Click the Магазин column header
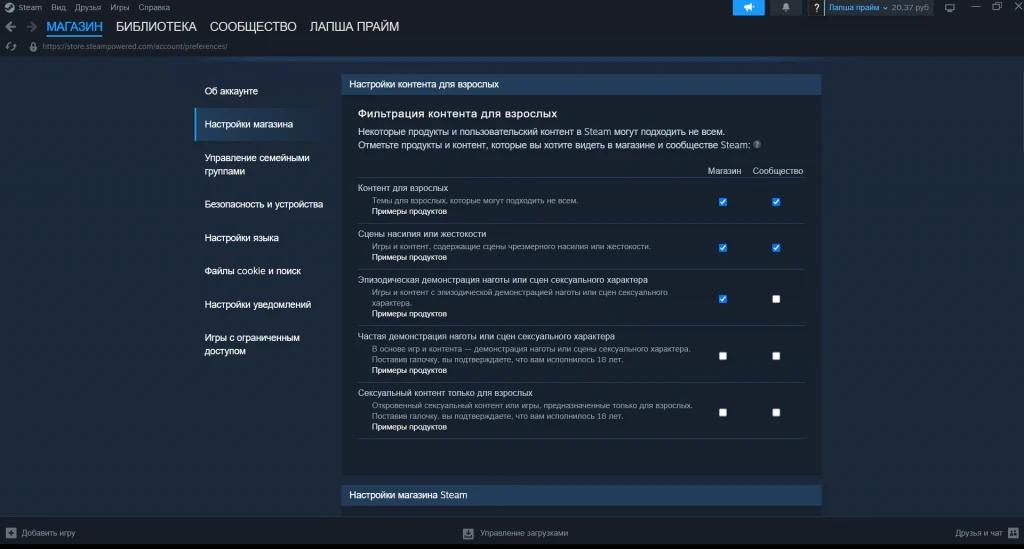This screenshot has width=1024, height=549. click(x=724, y=171)
